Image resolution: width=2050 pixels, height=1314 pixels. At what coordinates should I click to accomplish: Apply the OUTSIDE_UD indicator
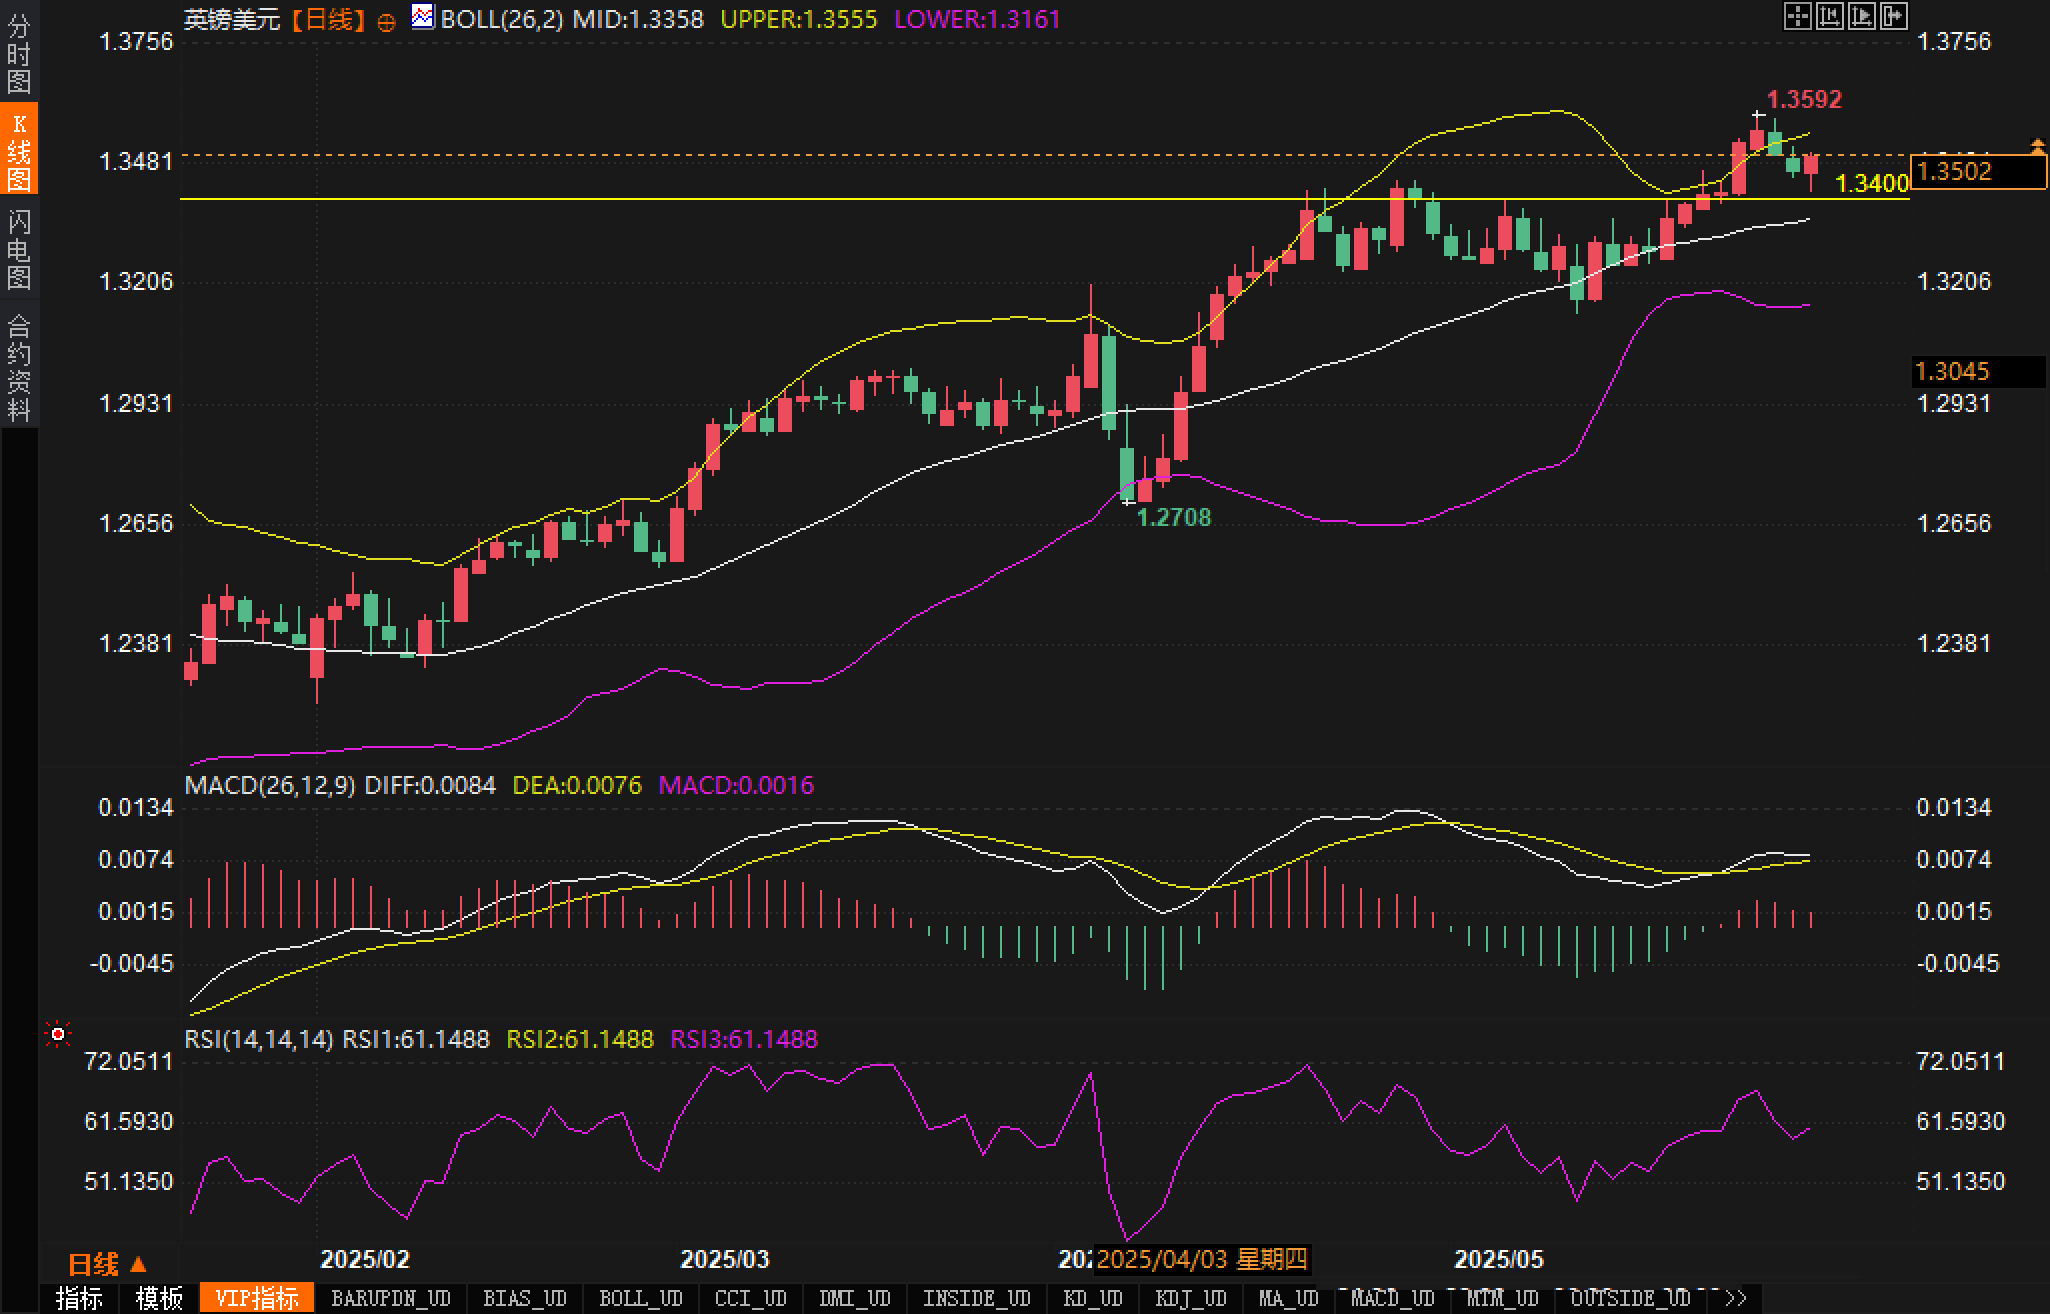click(x=1630, y=1298)
